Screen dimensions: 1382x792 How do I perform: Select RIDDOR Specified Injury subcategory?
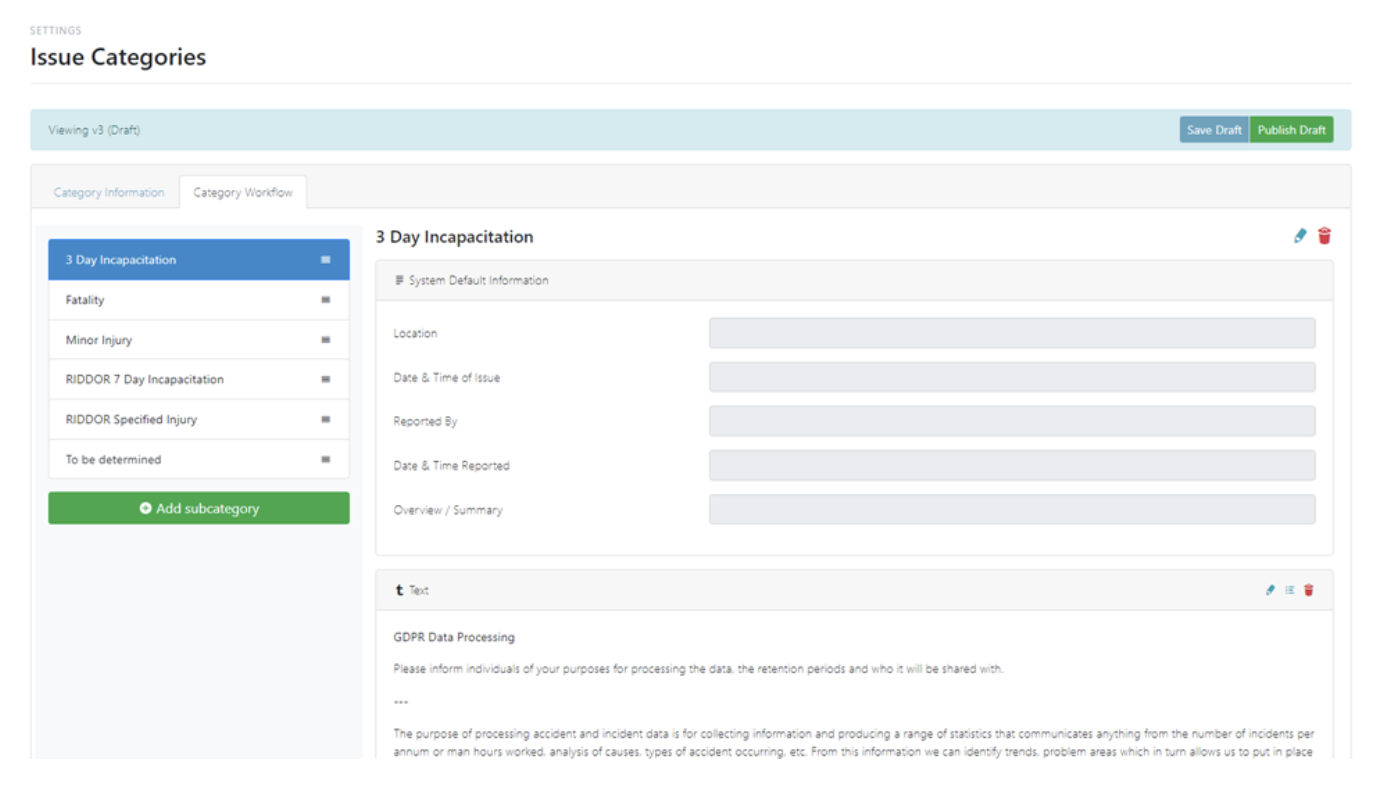coord(199,420)
